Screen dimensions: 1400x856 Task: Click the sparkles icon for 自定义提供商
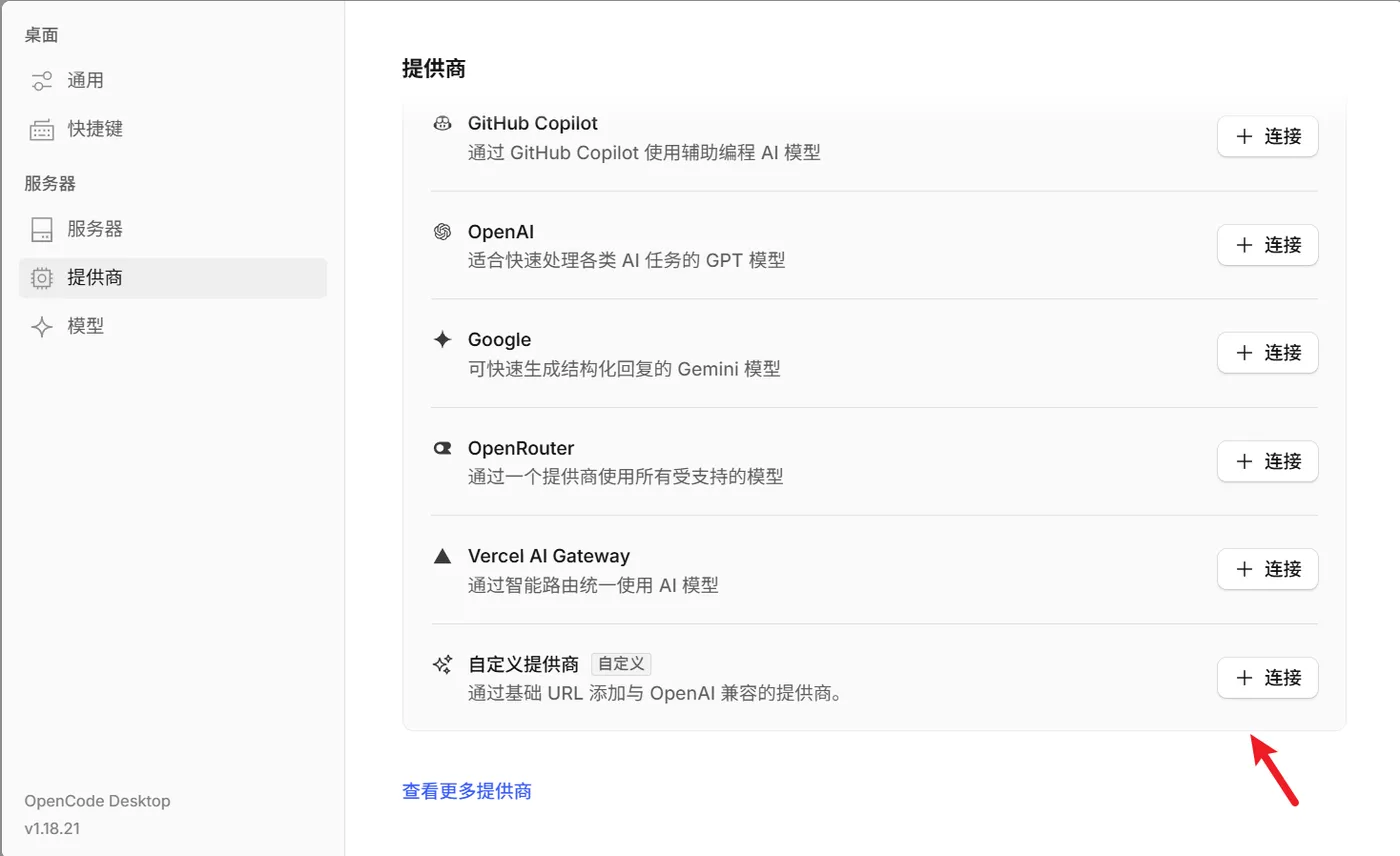[442, 664]
